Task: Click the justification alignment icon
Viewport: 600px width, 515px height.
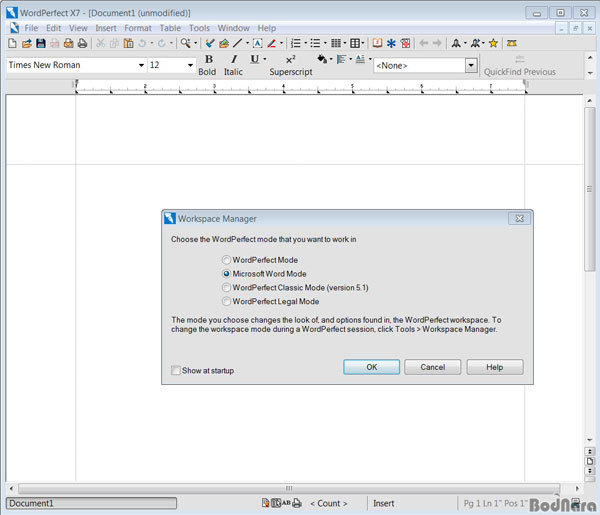Action: pos(341,59)
